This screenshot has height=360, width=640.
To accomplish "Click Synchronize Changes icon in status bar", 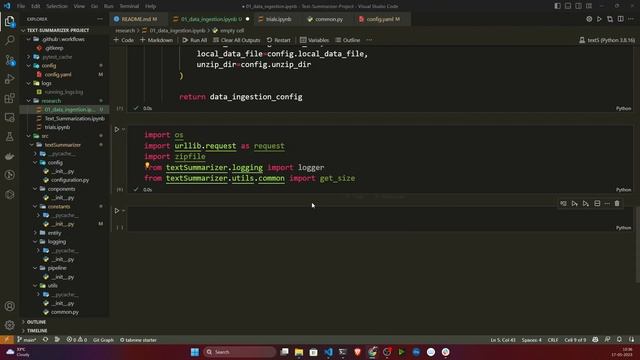I will tap(45, 340).
